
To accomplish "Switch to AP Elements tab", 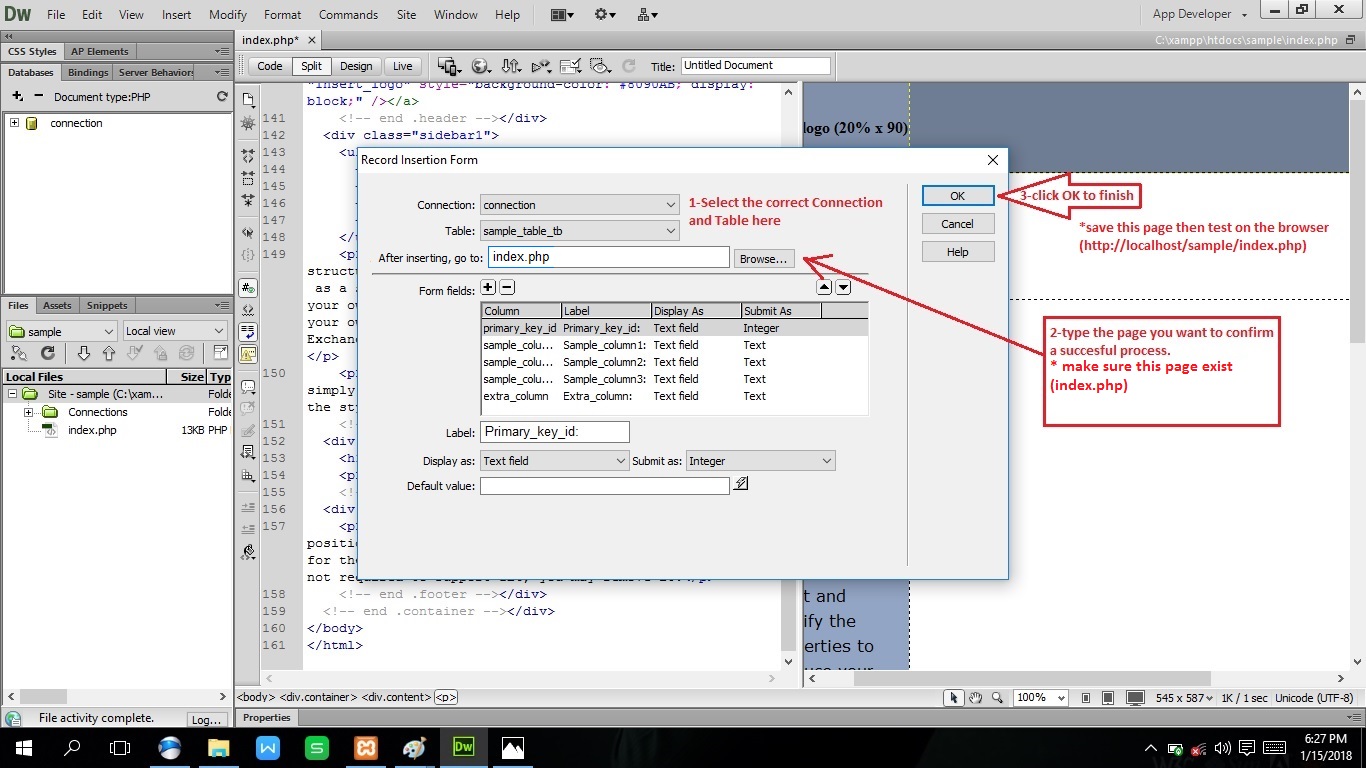I will point(99,51).
